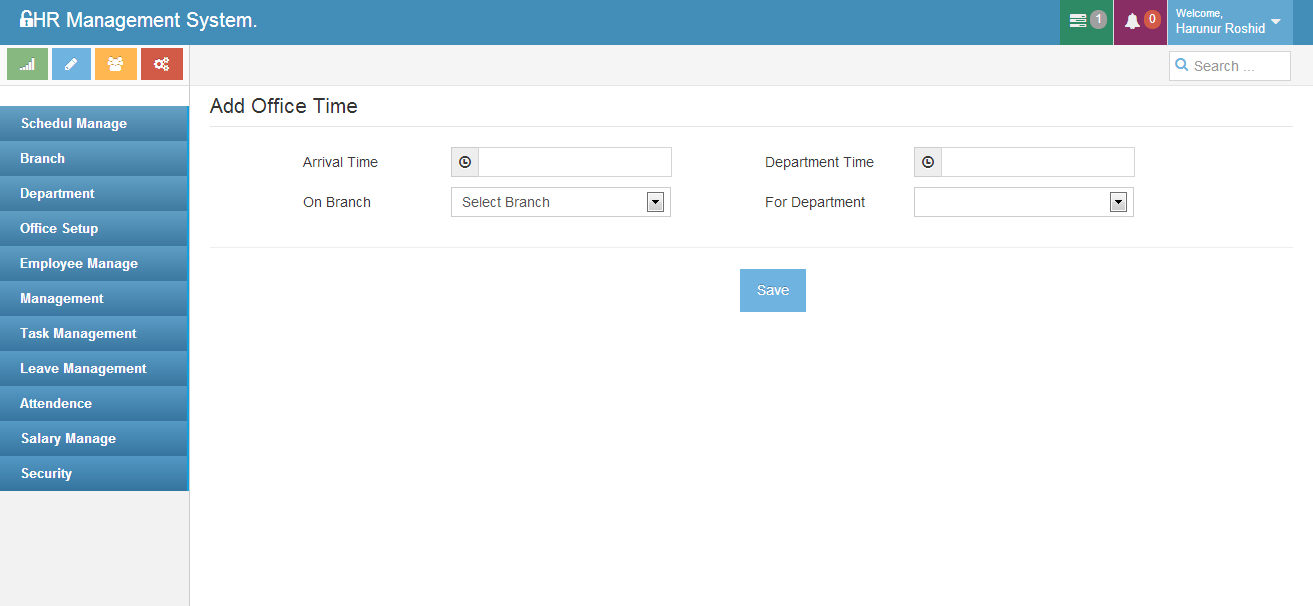Select Employee Manage sidebar item
Image resolution: width=1313 pixels, height=606 pixels.
[x=79, y=264]
